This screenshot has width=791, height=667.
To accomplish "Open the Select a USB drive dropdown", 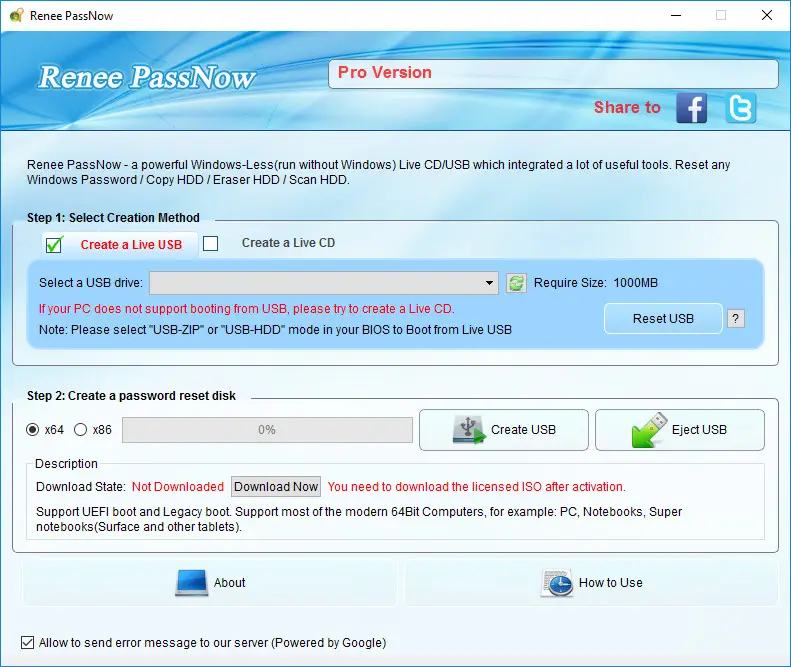I will click(324, 283).
